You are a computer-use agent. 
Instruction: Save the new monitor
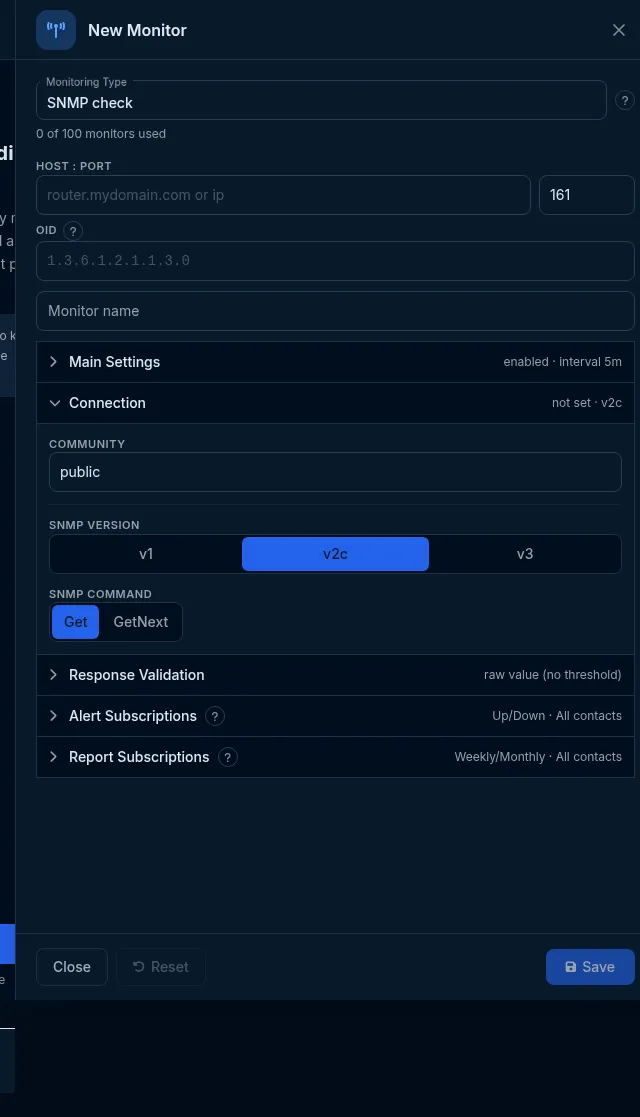[590, 967]
